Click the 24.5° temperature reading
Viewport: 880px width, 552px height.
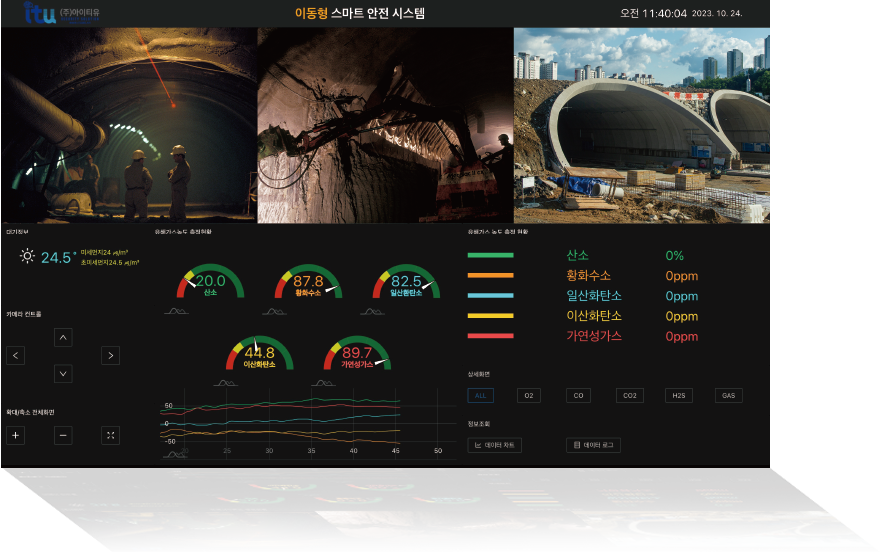click(58, 257)
